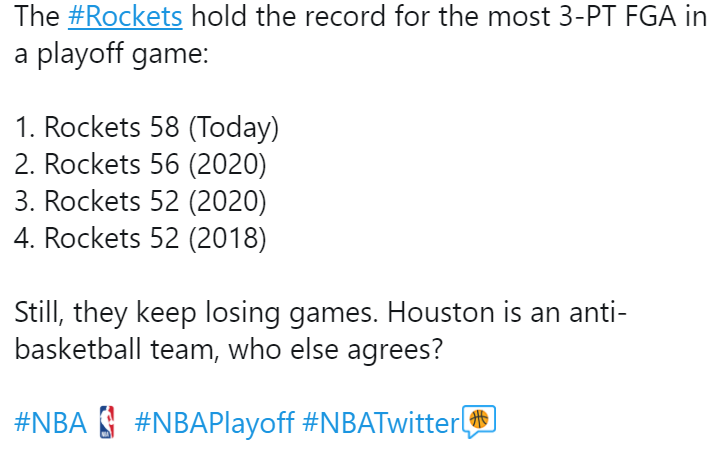Click the '(Today)' text in the list

tap(234, 128)
